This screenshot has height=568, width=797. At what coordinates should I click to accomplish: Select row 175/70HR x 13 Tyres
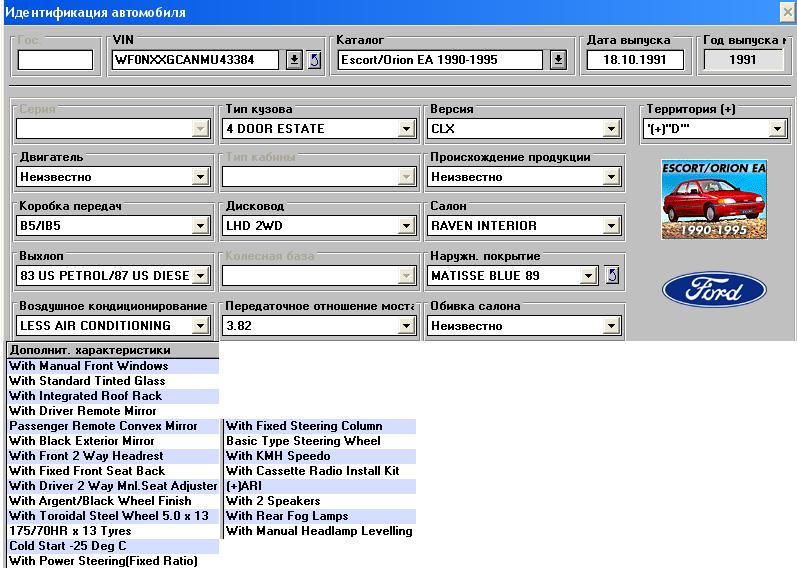[x=113, y=531]
